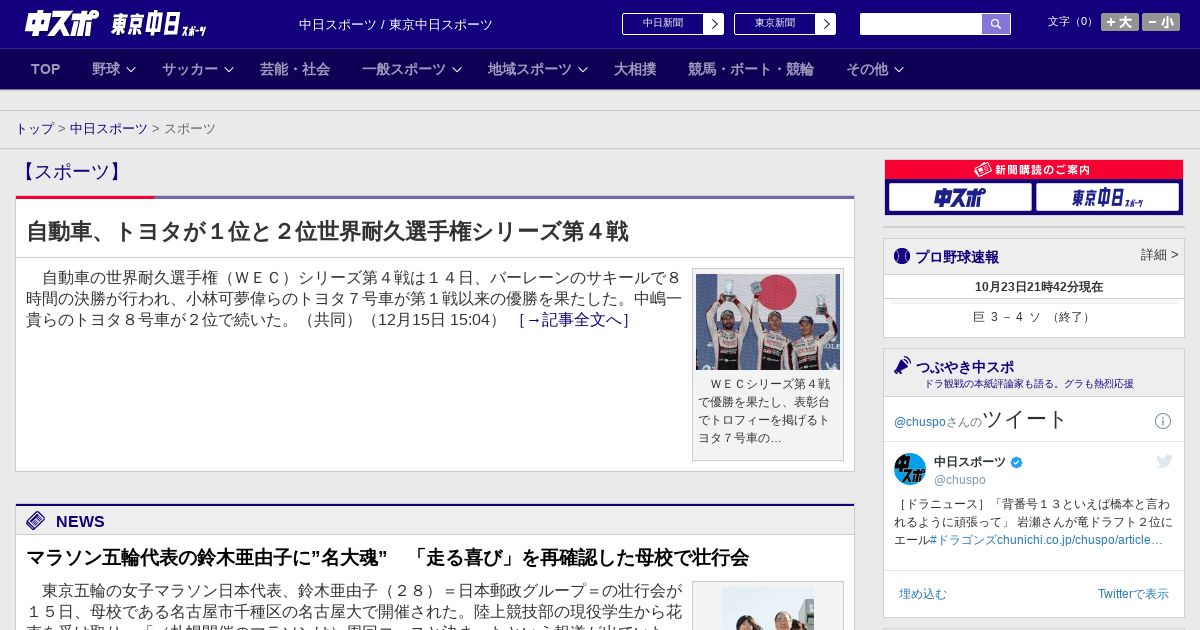Open the 鈴木亜由子 marathon headline

(x=388, y=557)
